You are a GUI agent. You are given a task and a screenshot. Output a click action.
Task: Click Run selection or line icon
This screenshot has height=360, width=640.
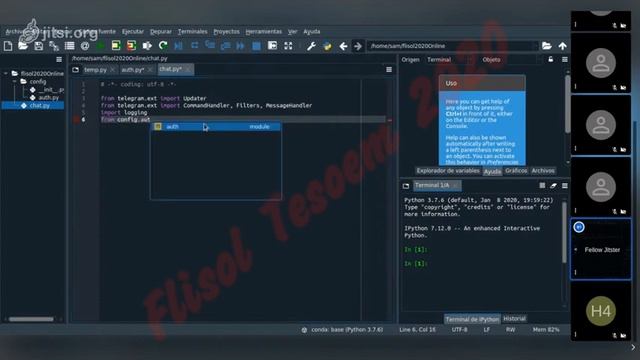pos(147,46)
